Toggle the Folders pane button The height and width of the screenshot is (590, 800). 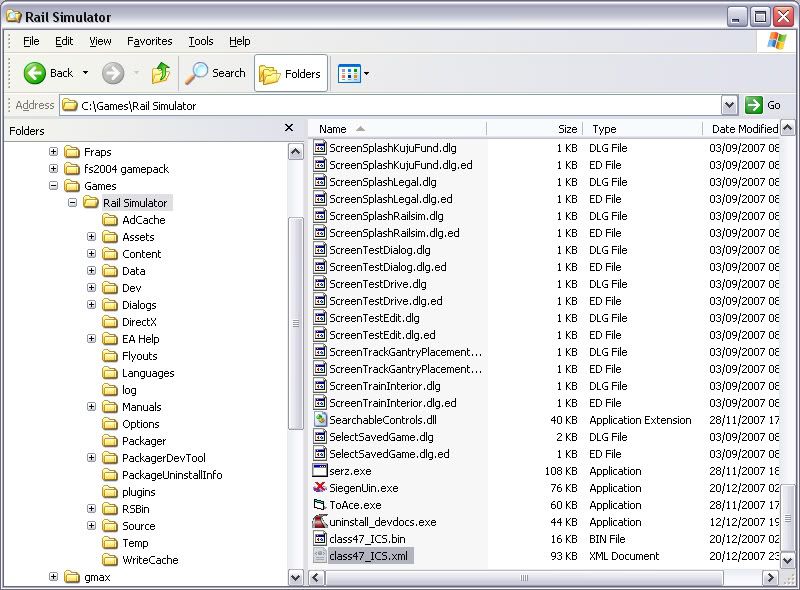pos(291,73)
